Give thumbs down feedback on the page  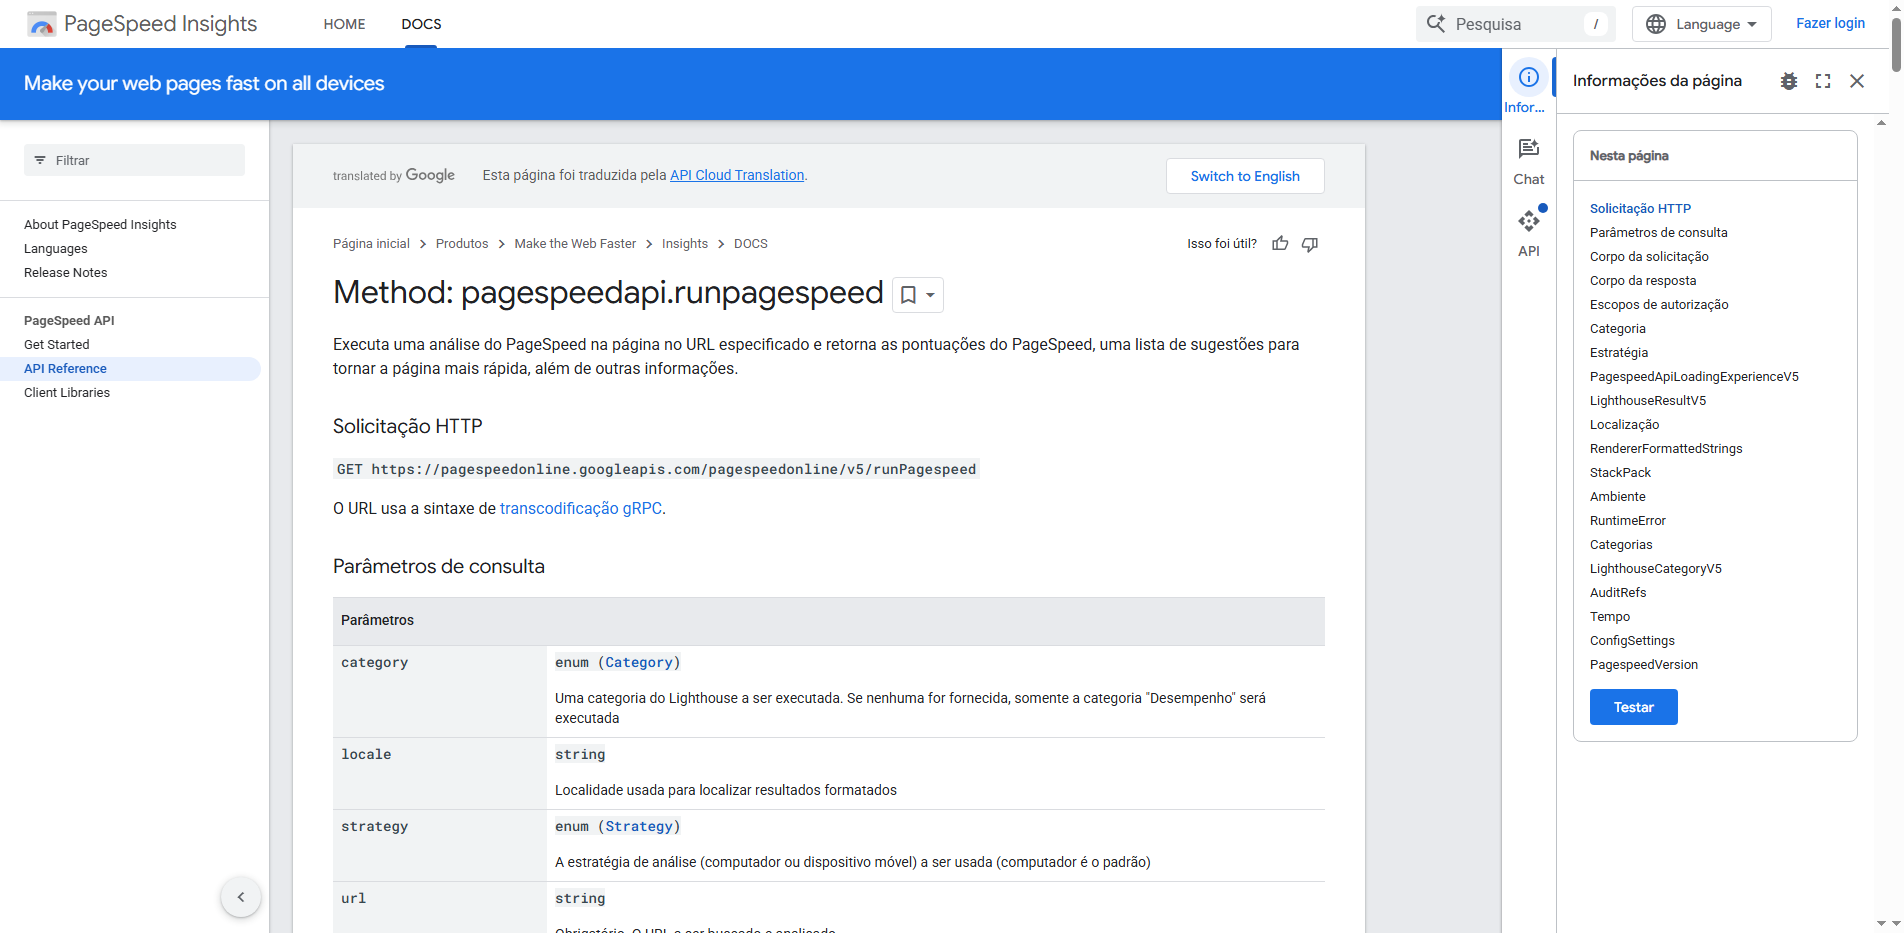pyautogui.click(x=1310, y=243)
